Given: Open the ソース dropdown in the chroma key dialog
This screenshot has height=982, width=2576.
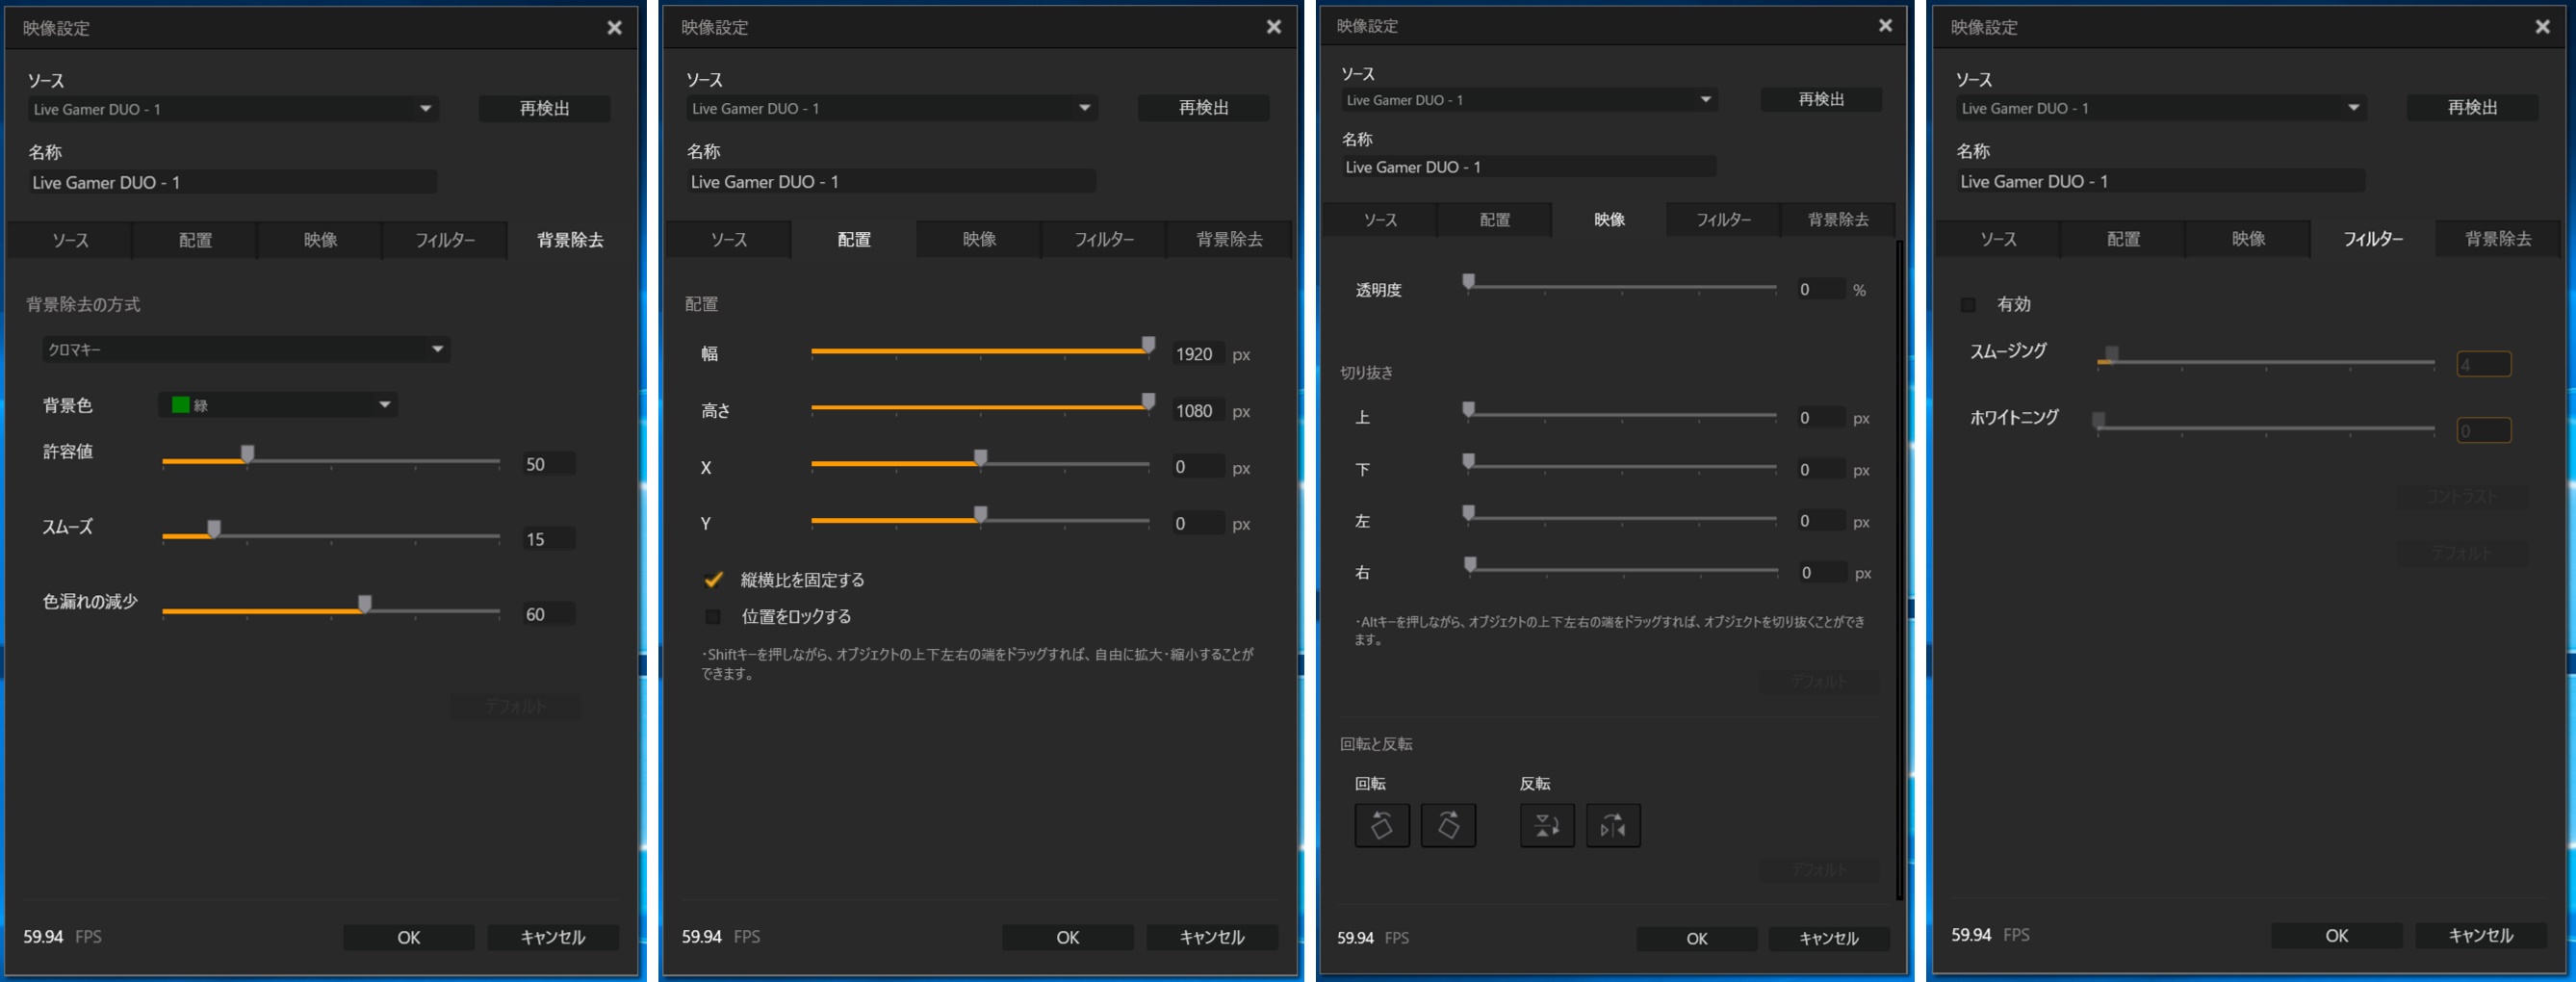Looking at the screenshot, I should (x=233, y=109).
